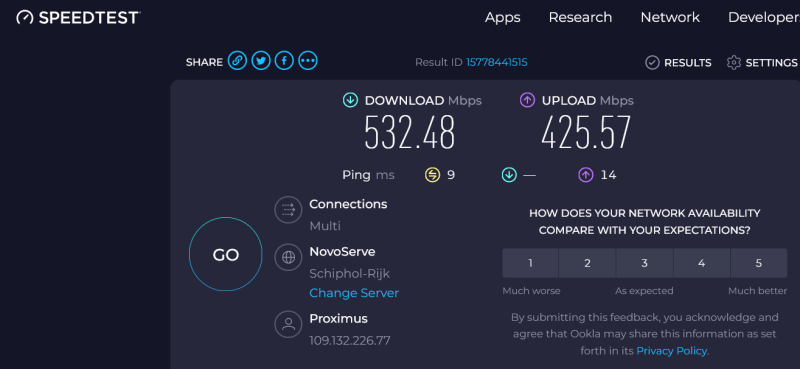Copy the result link share icon
Viewport: 800px width, 369px height.
pos(237,61)
